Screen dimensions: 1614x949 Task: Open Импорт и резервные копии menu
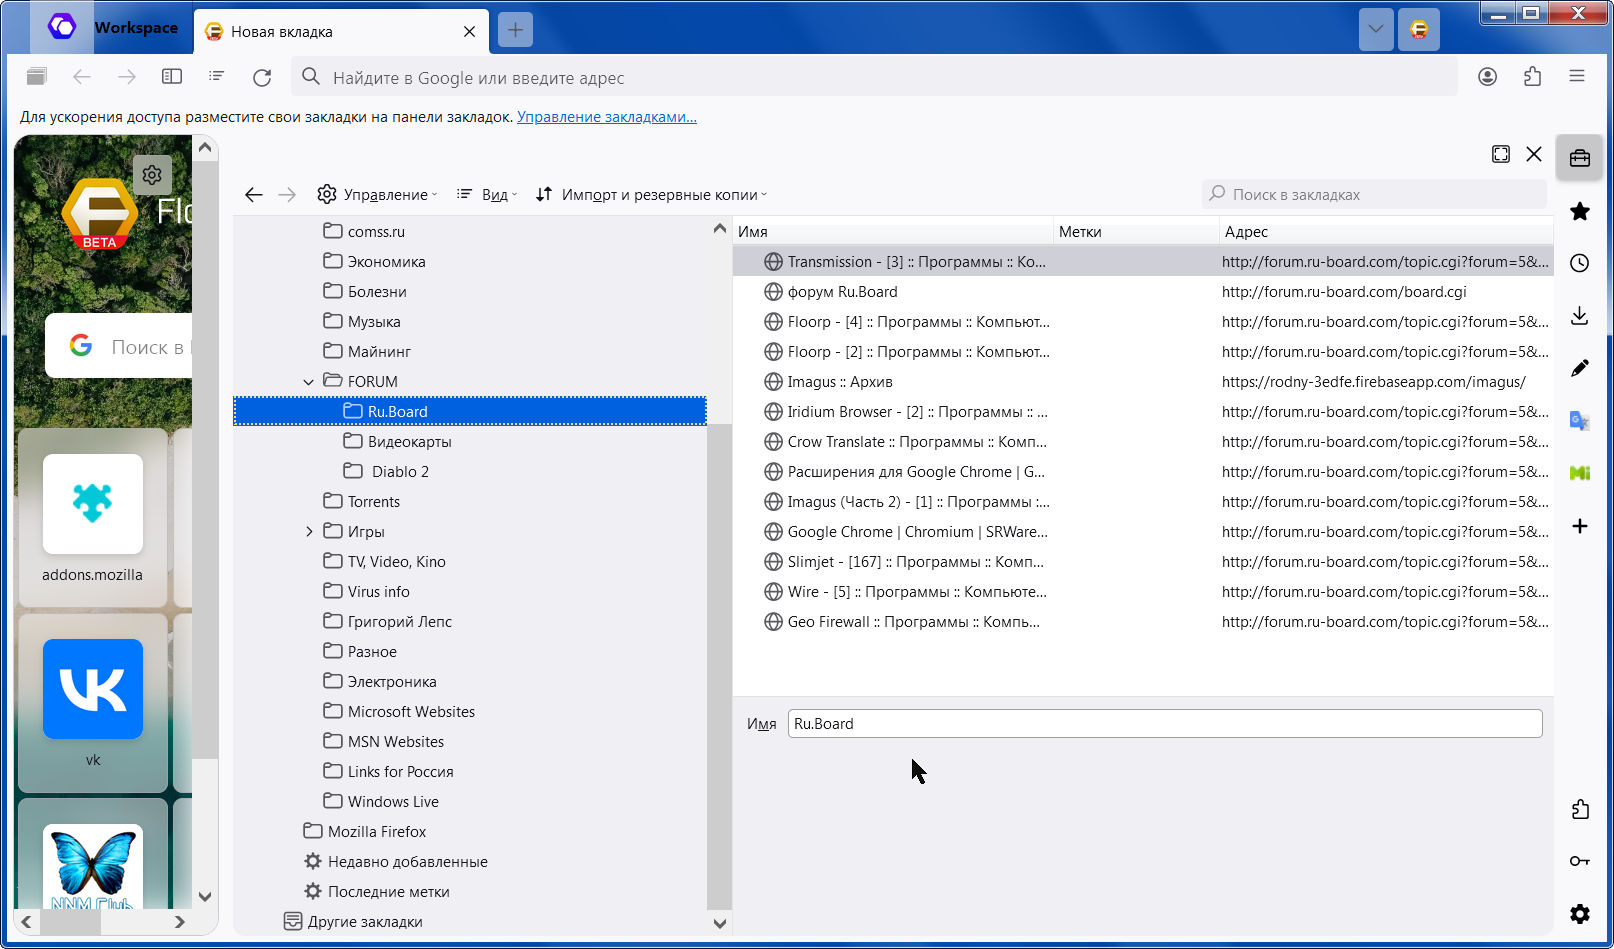(x=651, y=195)
